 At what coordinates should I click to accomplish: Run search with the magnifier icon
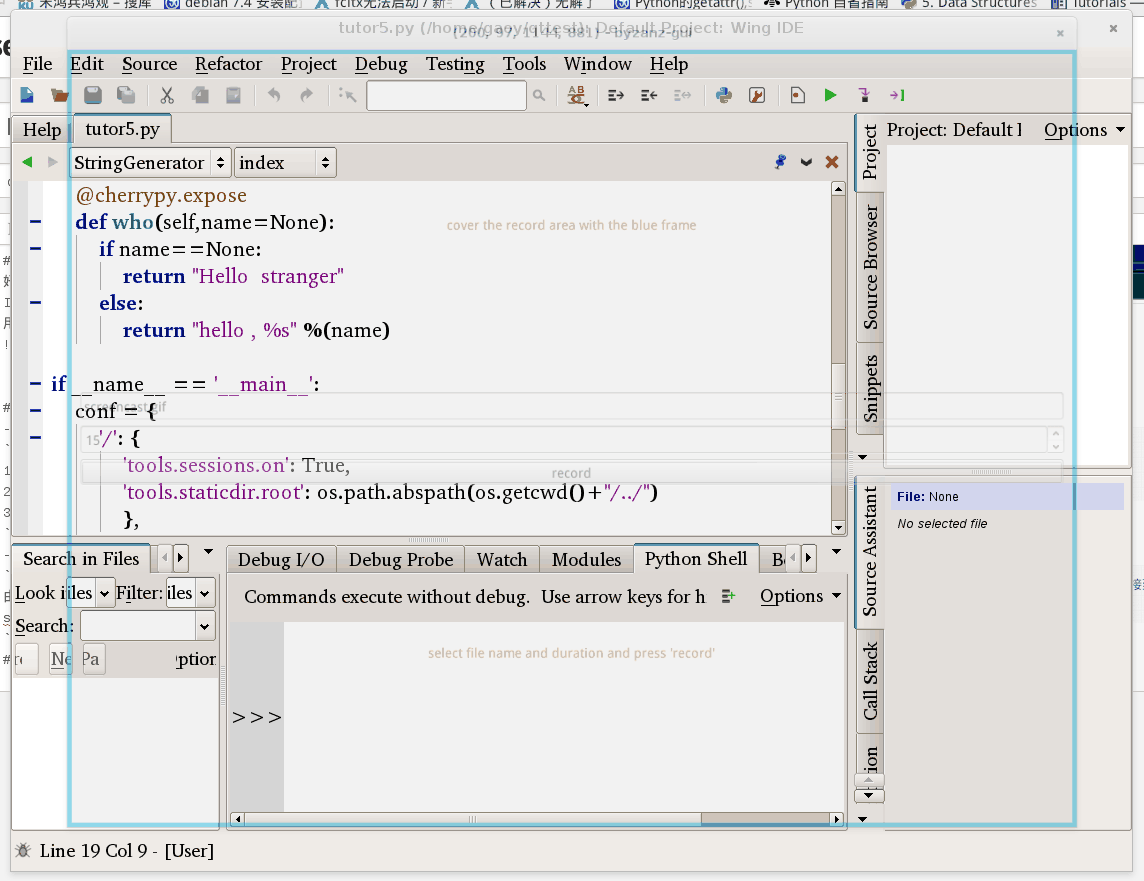pos(539,94)
